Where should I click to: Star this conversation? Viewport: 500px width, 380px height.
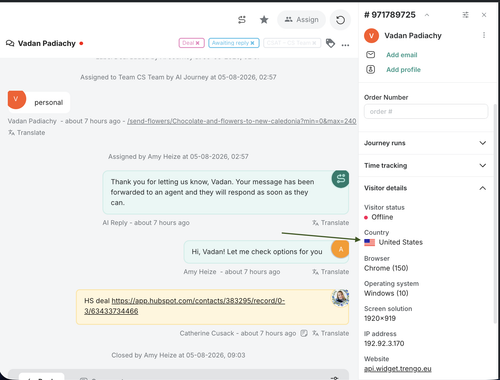pyautogui.click(x=264, y=20)
